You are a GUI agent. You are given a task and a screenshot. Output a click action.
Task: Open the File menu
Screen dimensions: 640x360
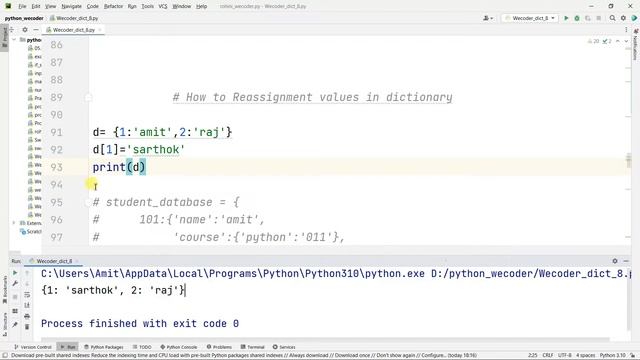tap(22, 6)
